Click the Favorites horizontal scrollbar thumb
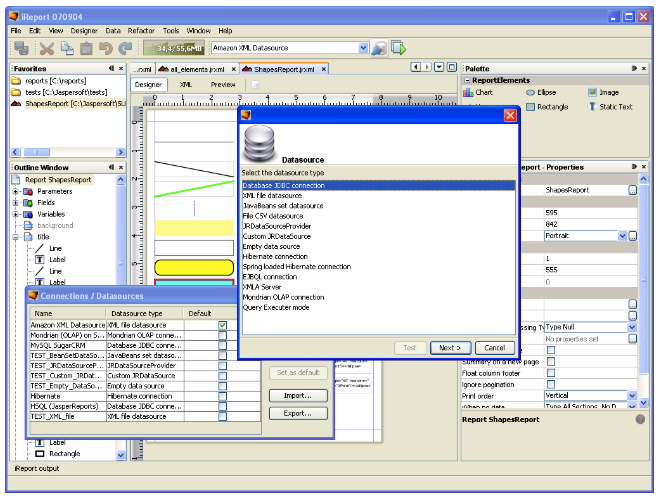This screenshot has height=498, width=658. click(x=37, y=152)
